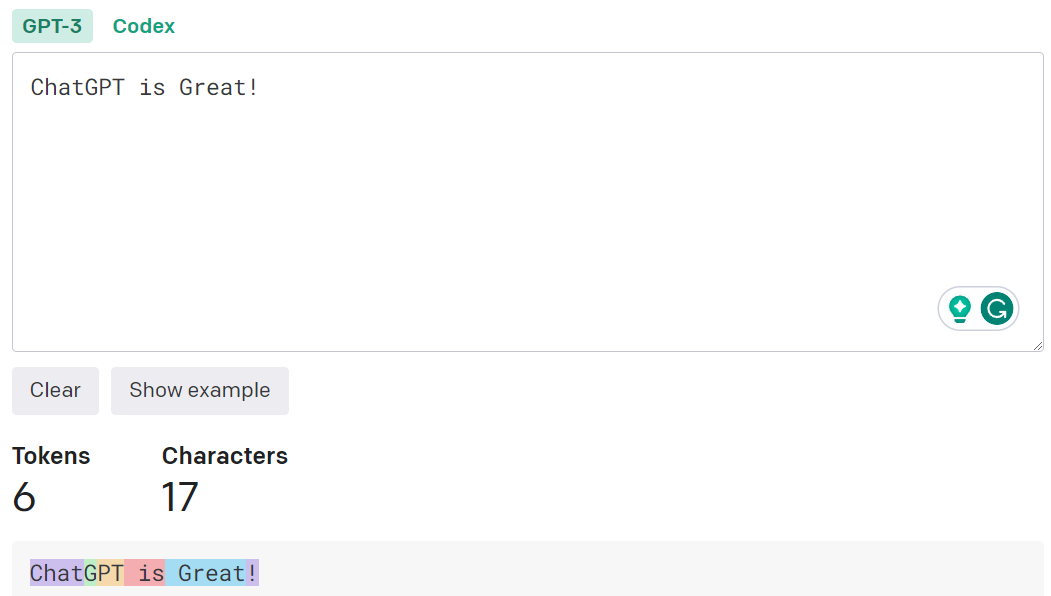Open the Grammarly G icon

click(997, 309)
